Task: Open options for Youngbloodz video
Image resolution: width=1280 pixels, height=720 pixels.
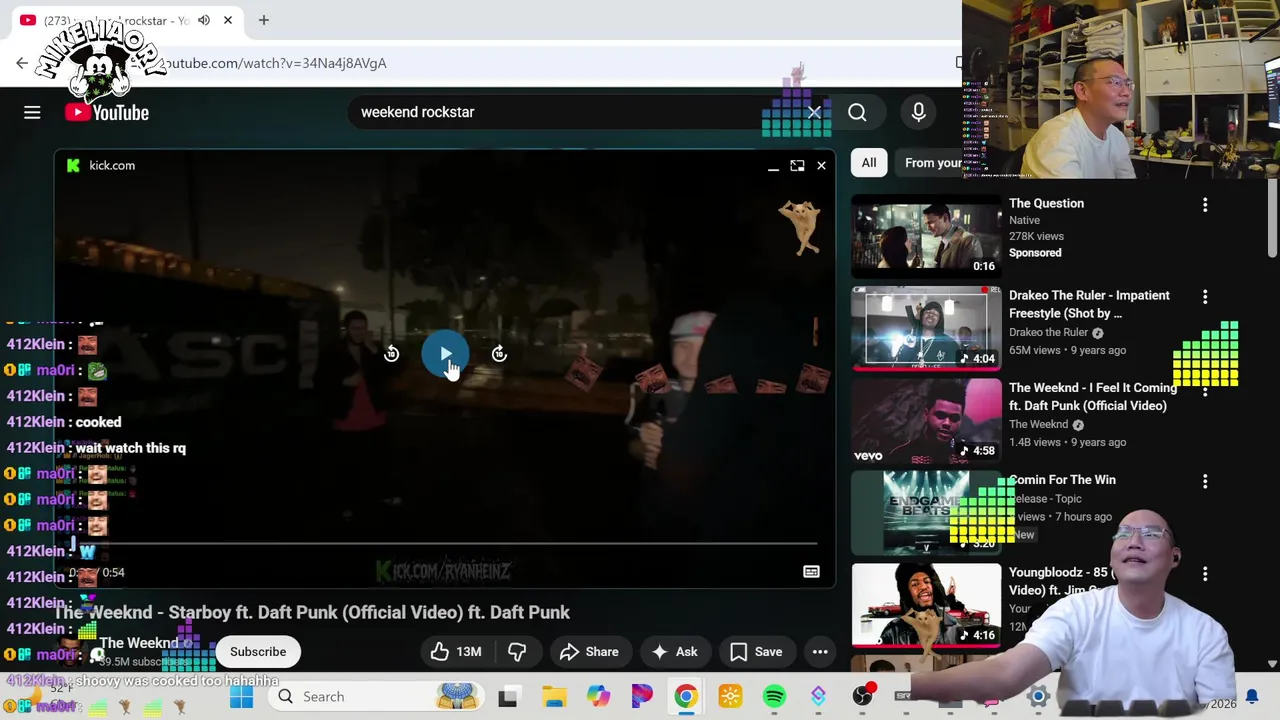Action: (1205, 574)
